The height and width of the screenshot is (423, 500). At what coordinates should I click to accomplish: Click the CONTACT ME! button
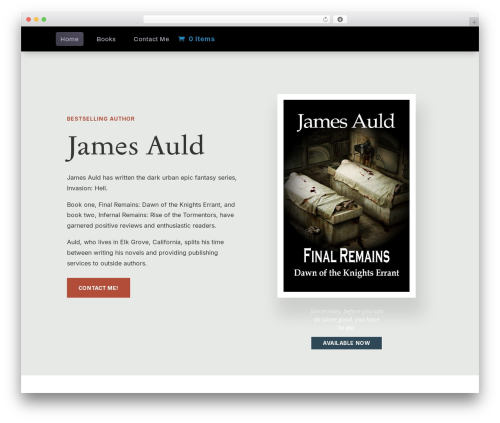[x=98, y=288]
